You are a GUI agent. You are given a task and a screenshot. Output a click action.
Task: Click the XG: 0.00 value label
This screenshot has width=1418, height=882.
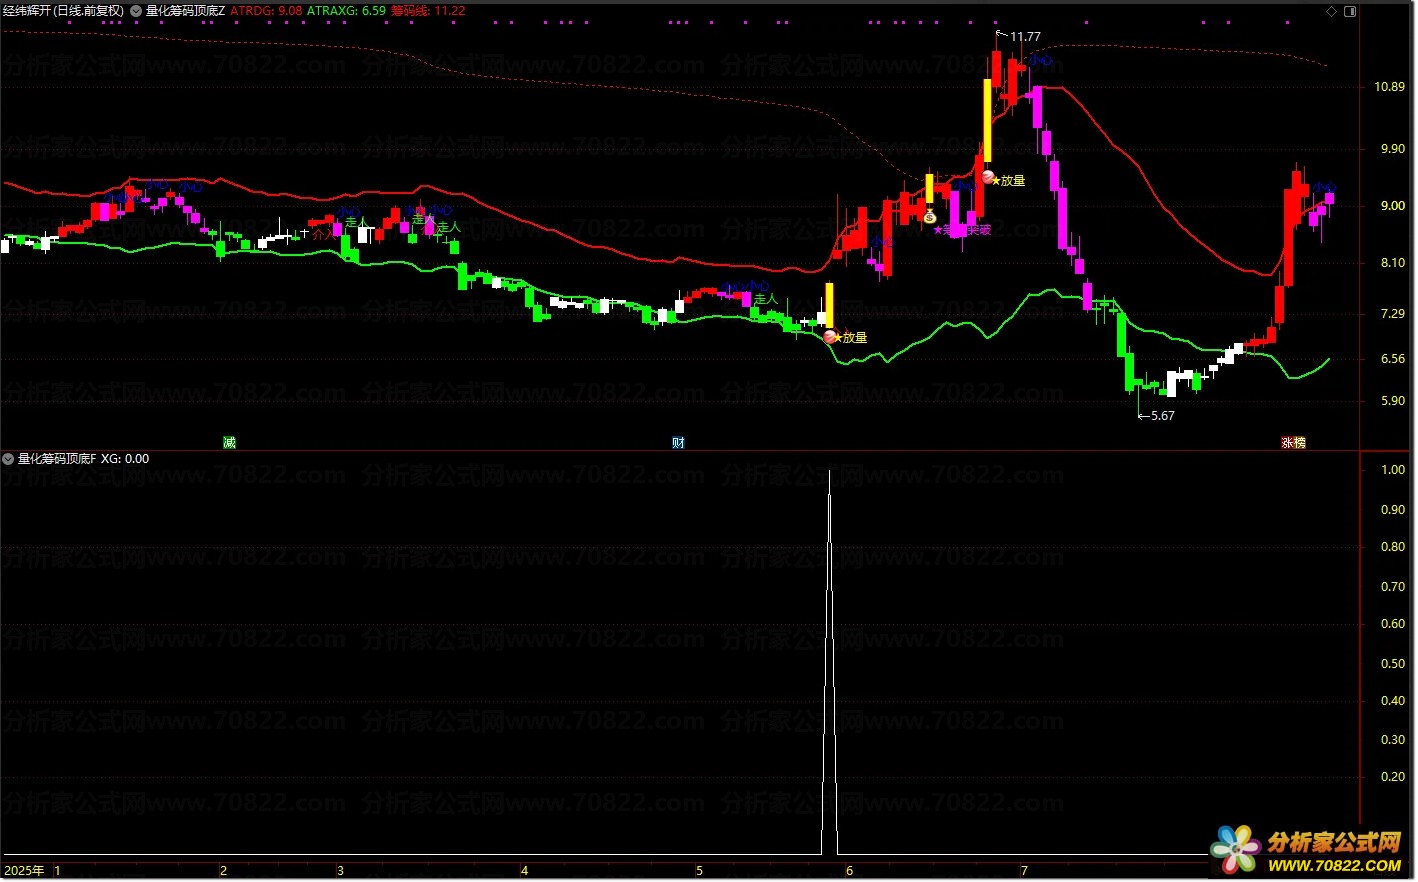(x=125, y=459)
